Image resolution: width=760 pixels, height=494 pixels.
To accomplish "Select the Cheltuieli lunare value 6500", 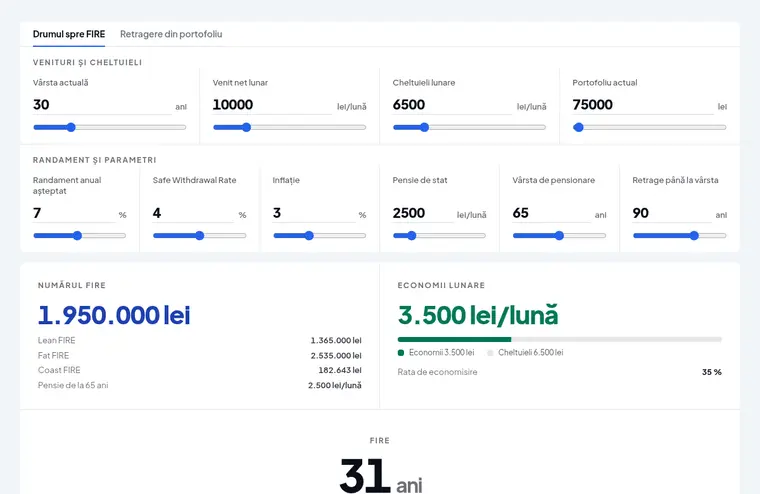I will (452, 105).
